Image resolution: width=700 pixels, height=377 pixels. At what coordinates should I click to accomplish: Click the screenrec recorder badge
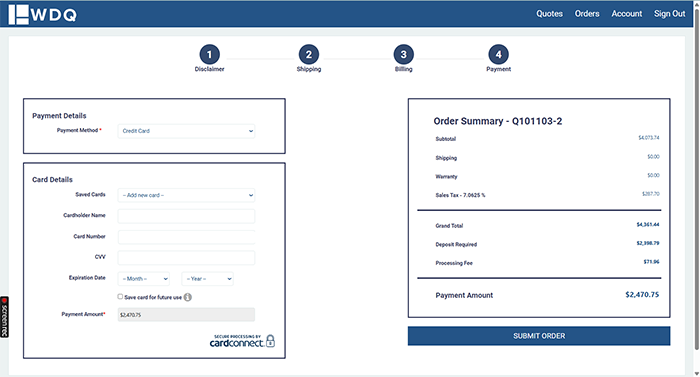[x=4, y=317]
